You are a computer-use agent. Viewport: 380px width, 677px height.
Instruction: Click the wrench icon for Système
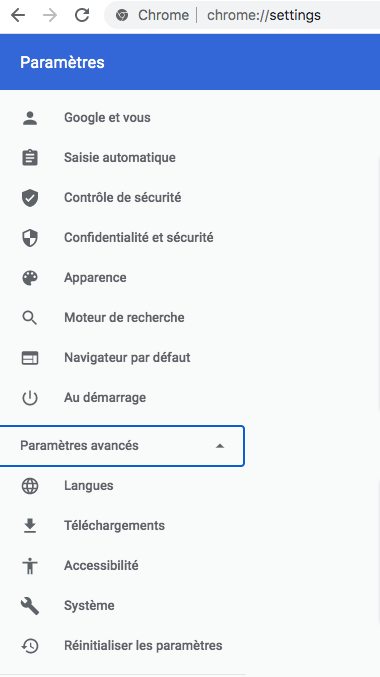click(x=30, y=606)
